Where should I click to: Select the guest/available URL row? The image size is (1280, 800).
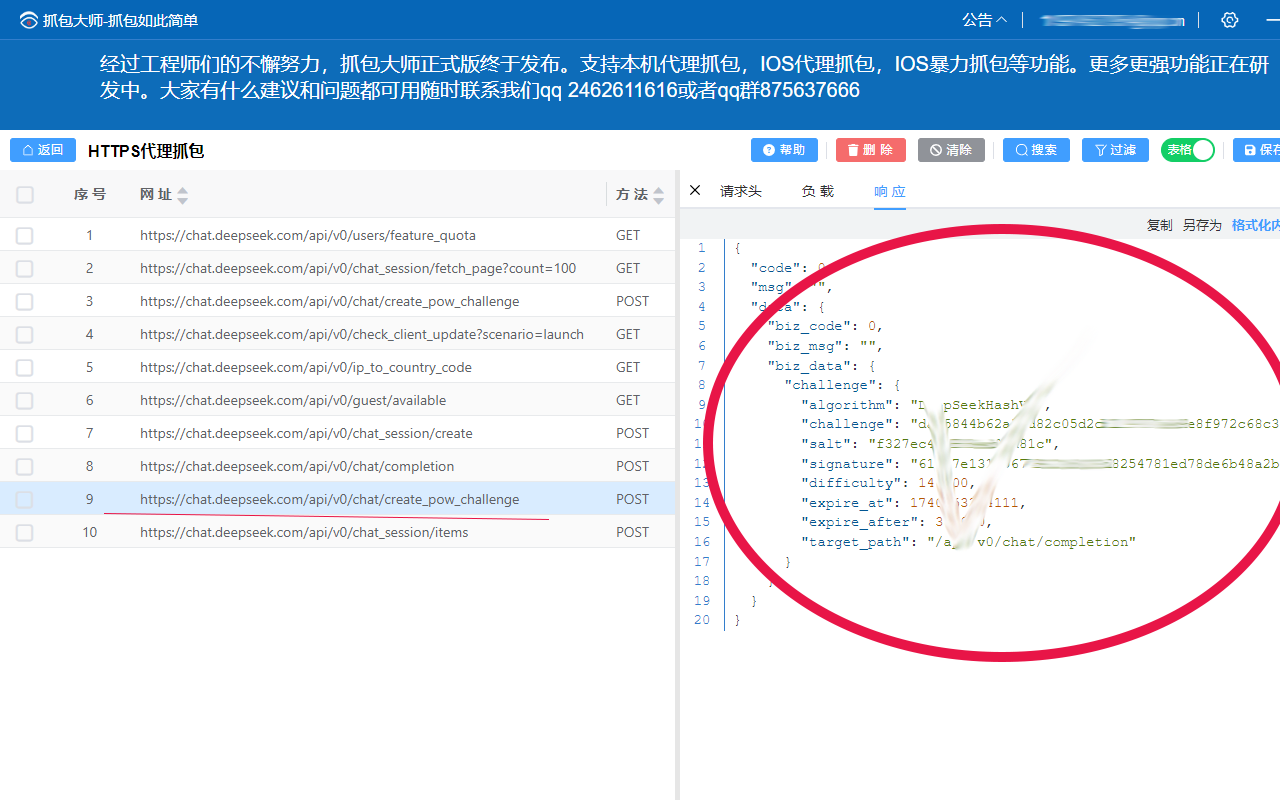pos(293,401)
